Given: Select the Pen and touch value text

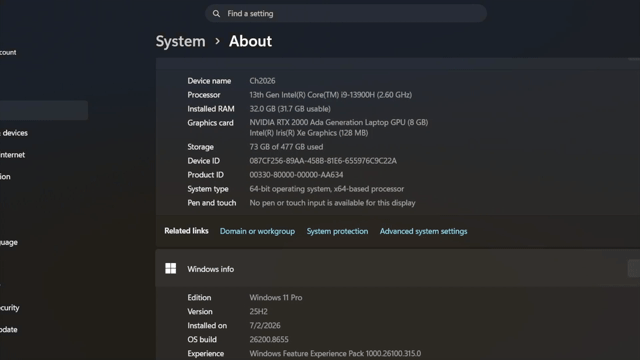Looking at the screenshot, I should point(332,203).
